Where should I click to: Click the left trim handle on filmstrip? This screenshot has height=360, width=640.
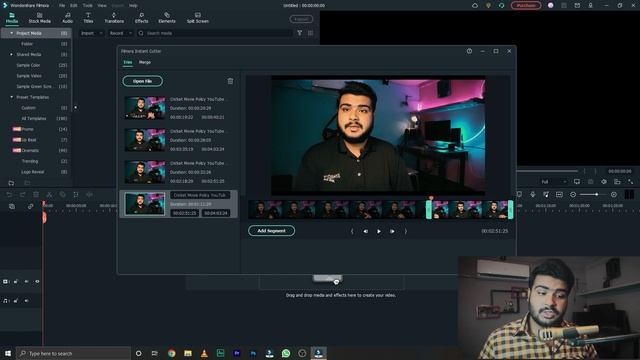pyautogui.click(x=429, y=209)
